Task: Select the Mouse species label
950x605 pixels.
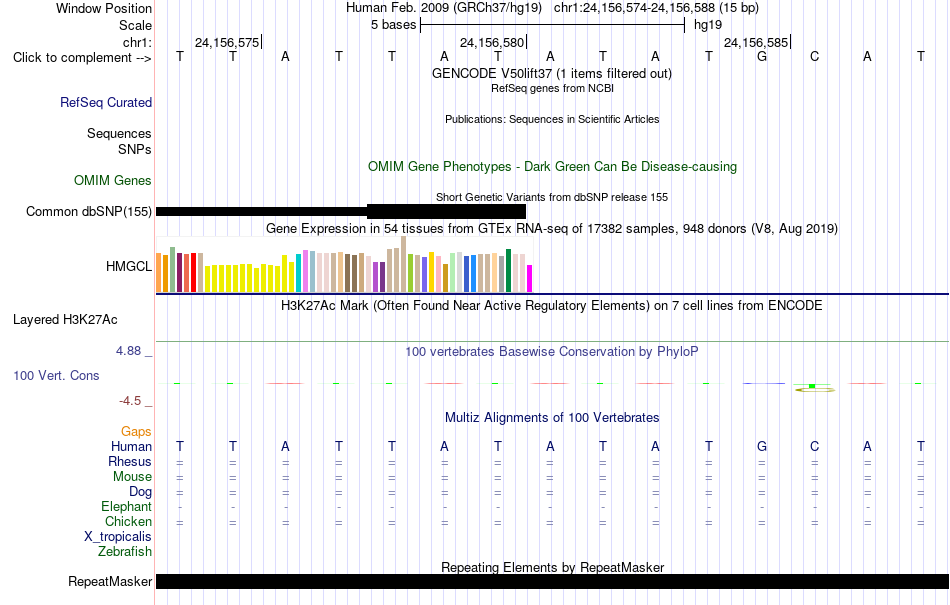Action: [x=132, y=477]
